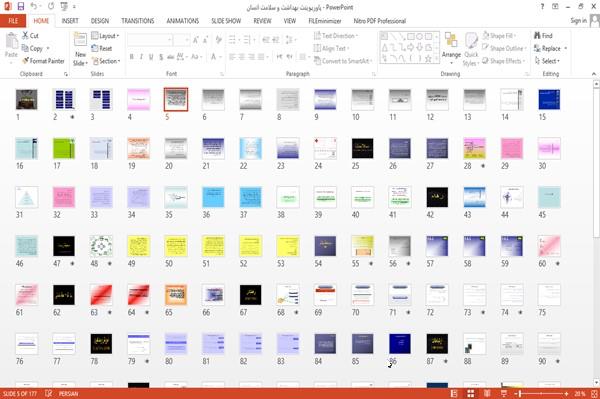Increase font size with the large A icon
Viewport: 600px width, 399px height.
(x=196, y=40)
